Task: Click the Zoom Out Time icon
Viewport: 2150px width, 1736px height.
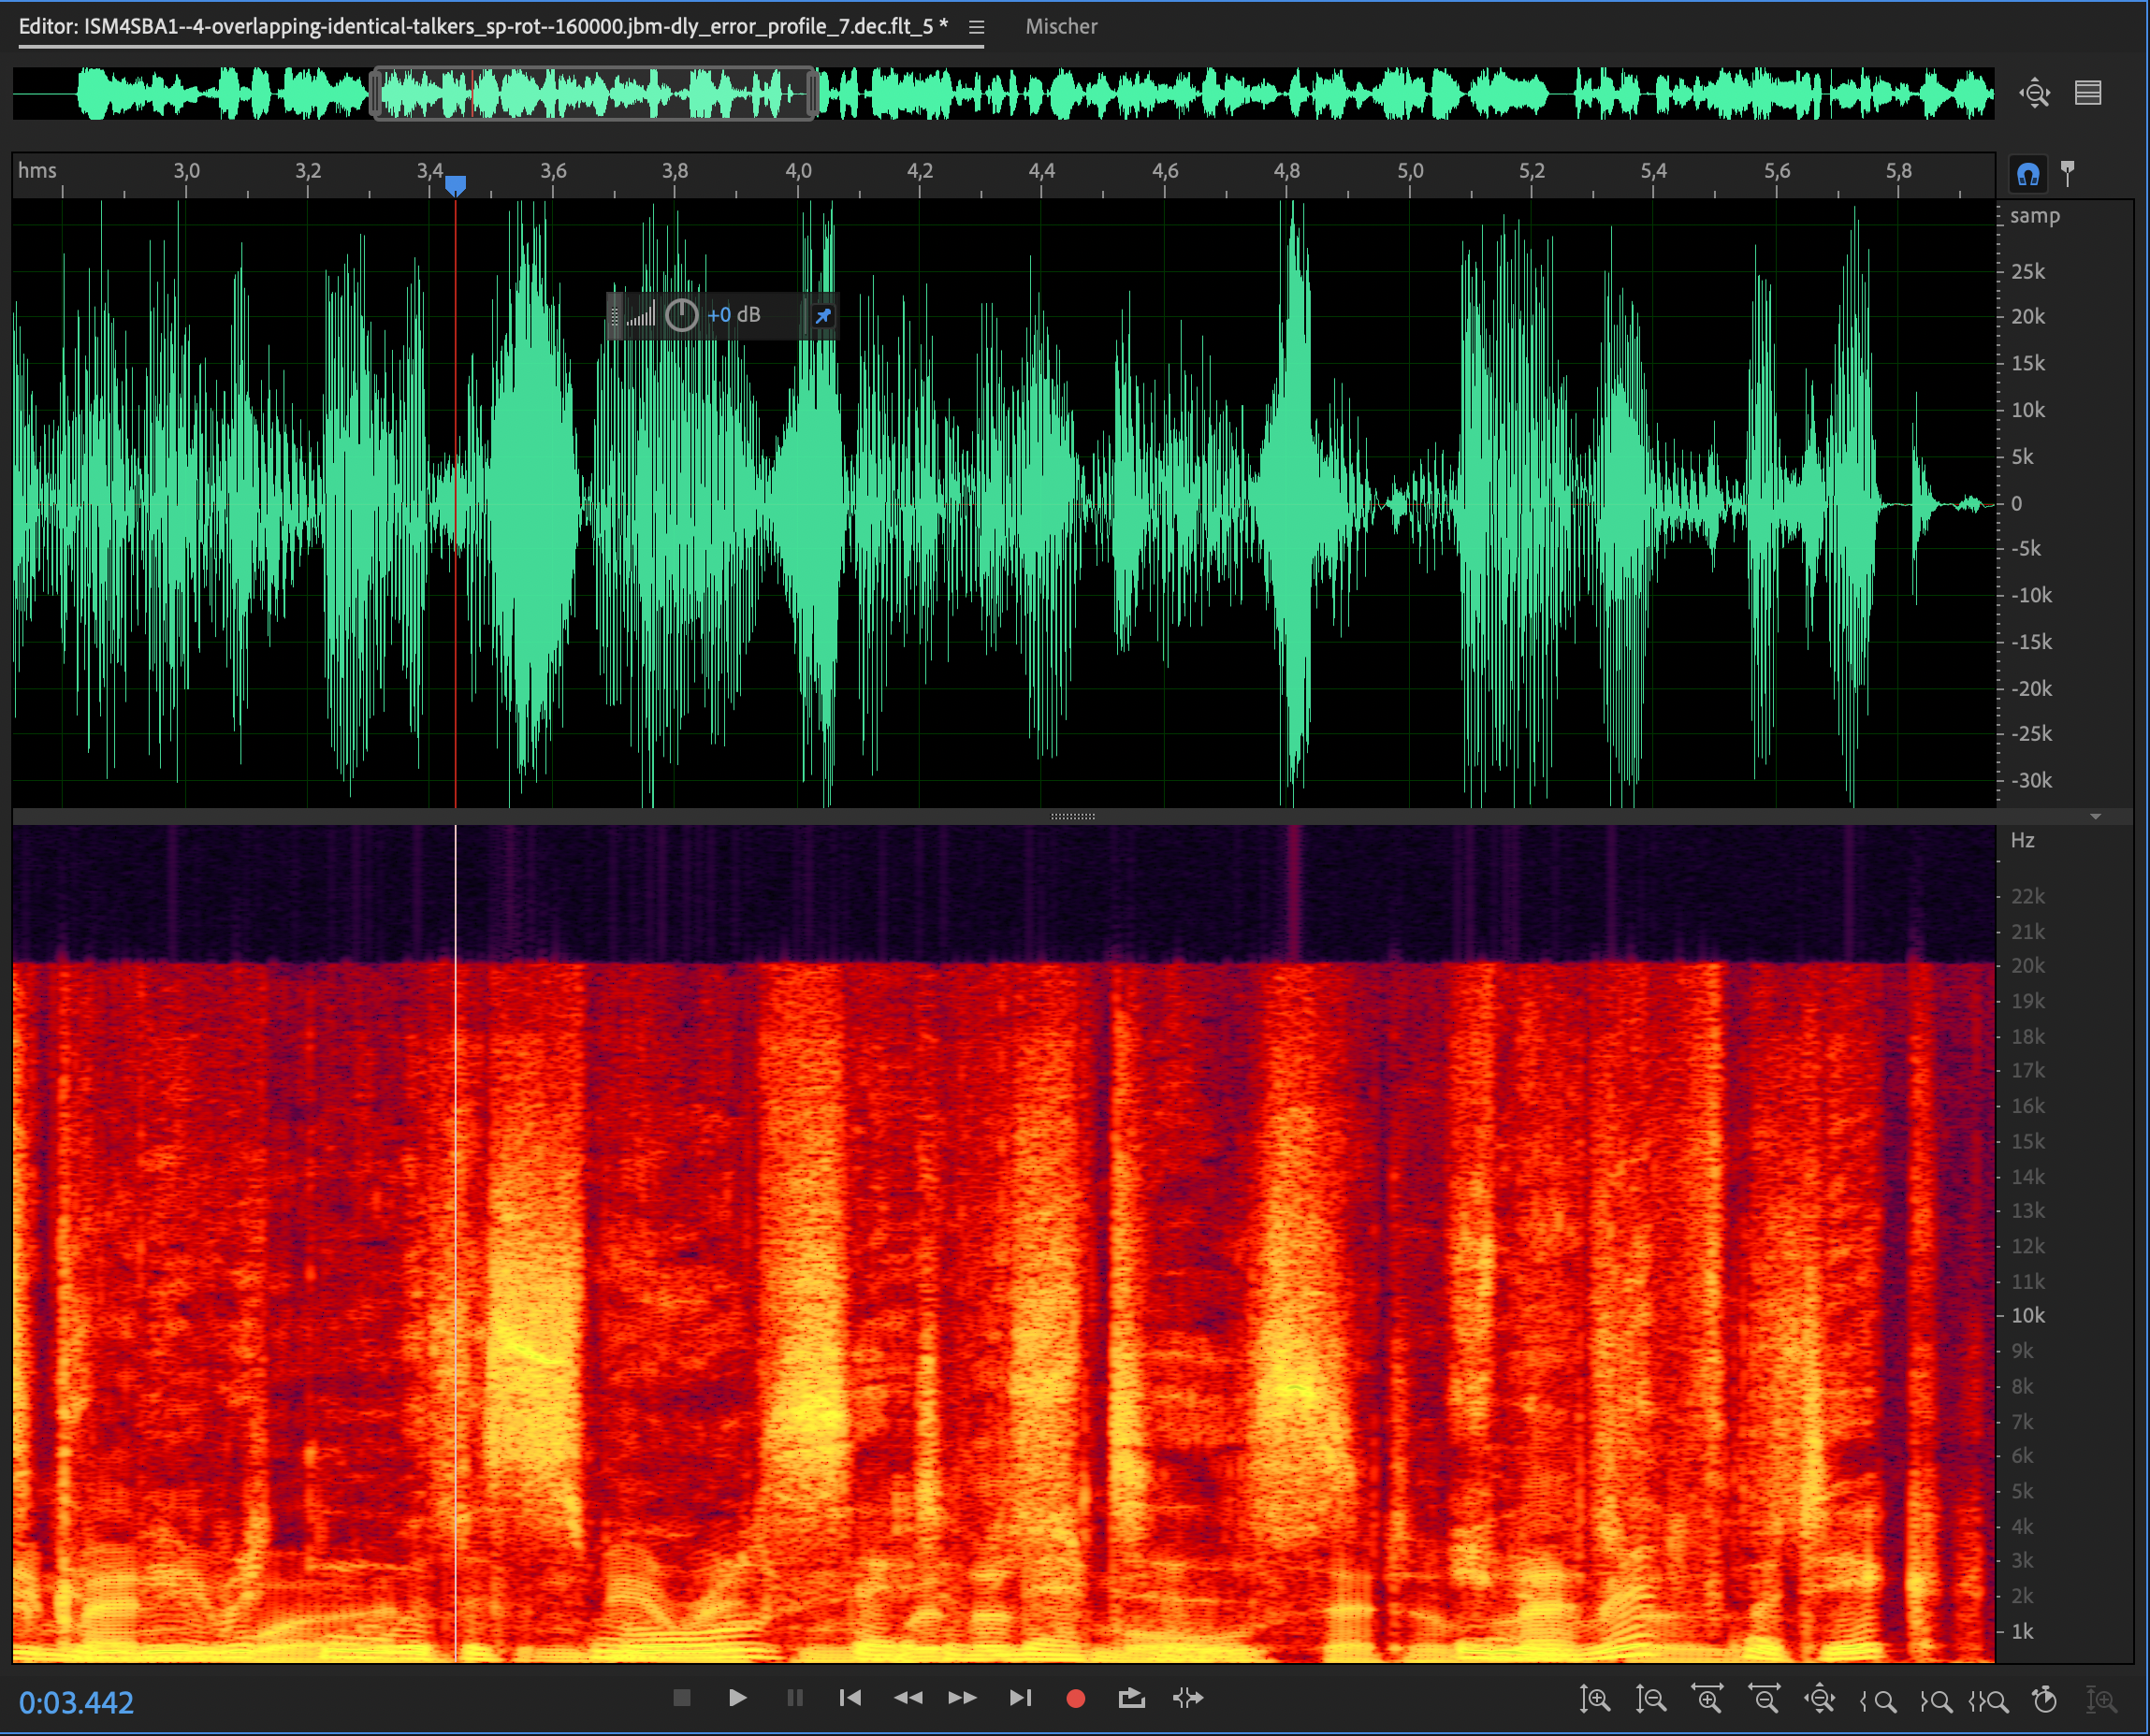Action: pyautogui.click(x=1764, y=1699)
